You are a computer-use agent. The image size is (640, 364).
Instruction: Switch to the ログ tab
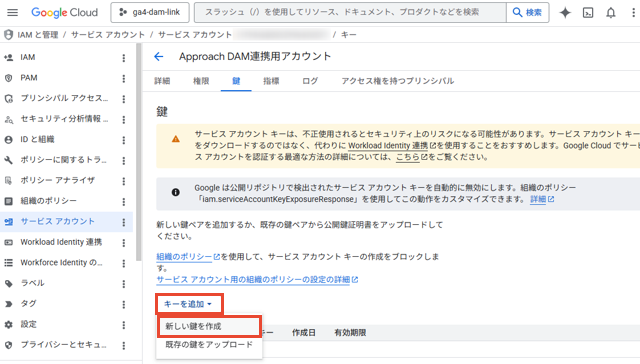(310, 81)
